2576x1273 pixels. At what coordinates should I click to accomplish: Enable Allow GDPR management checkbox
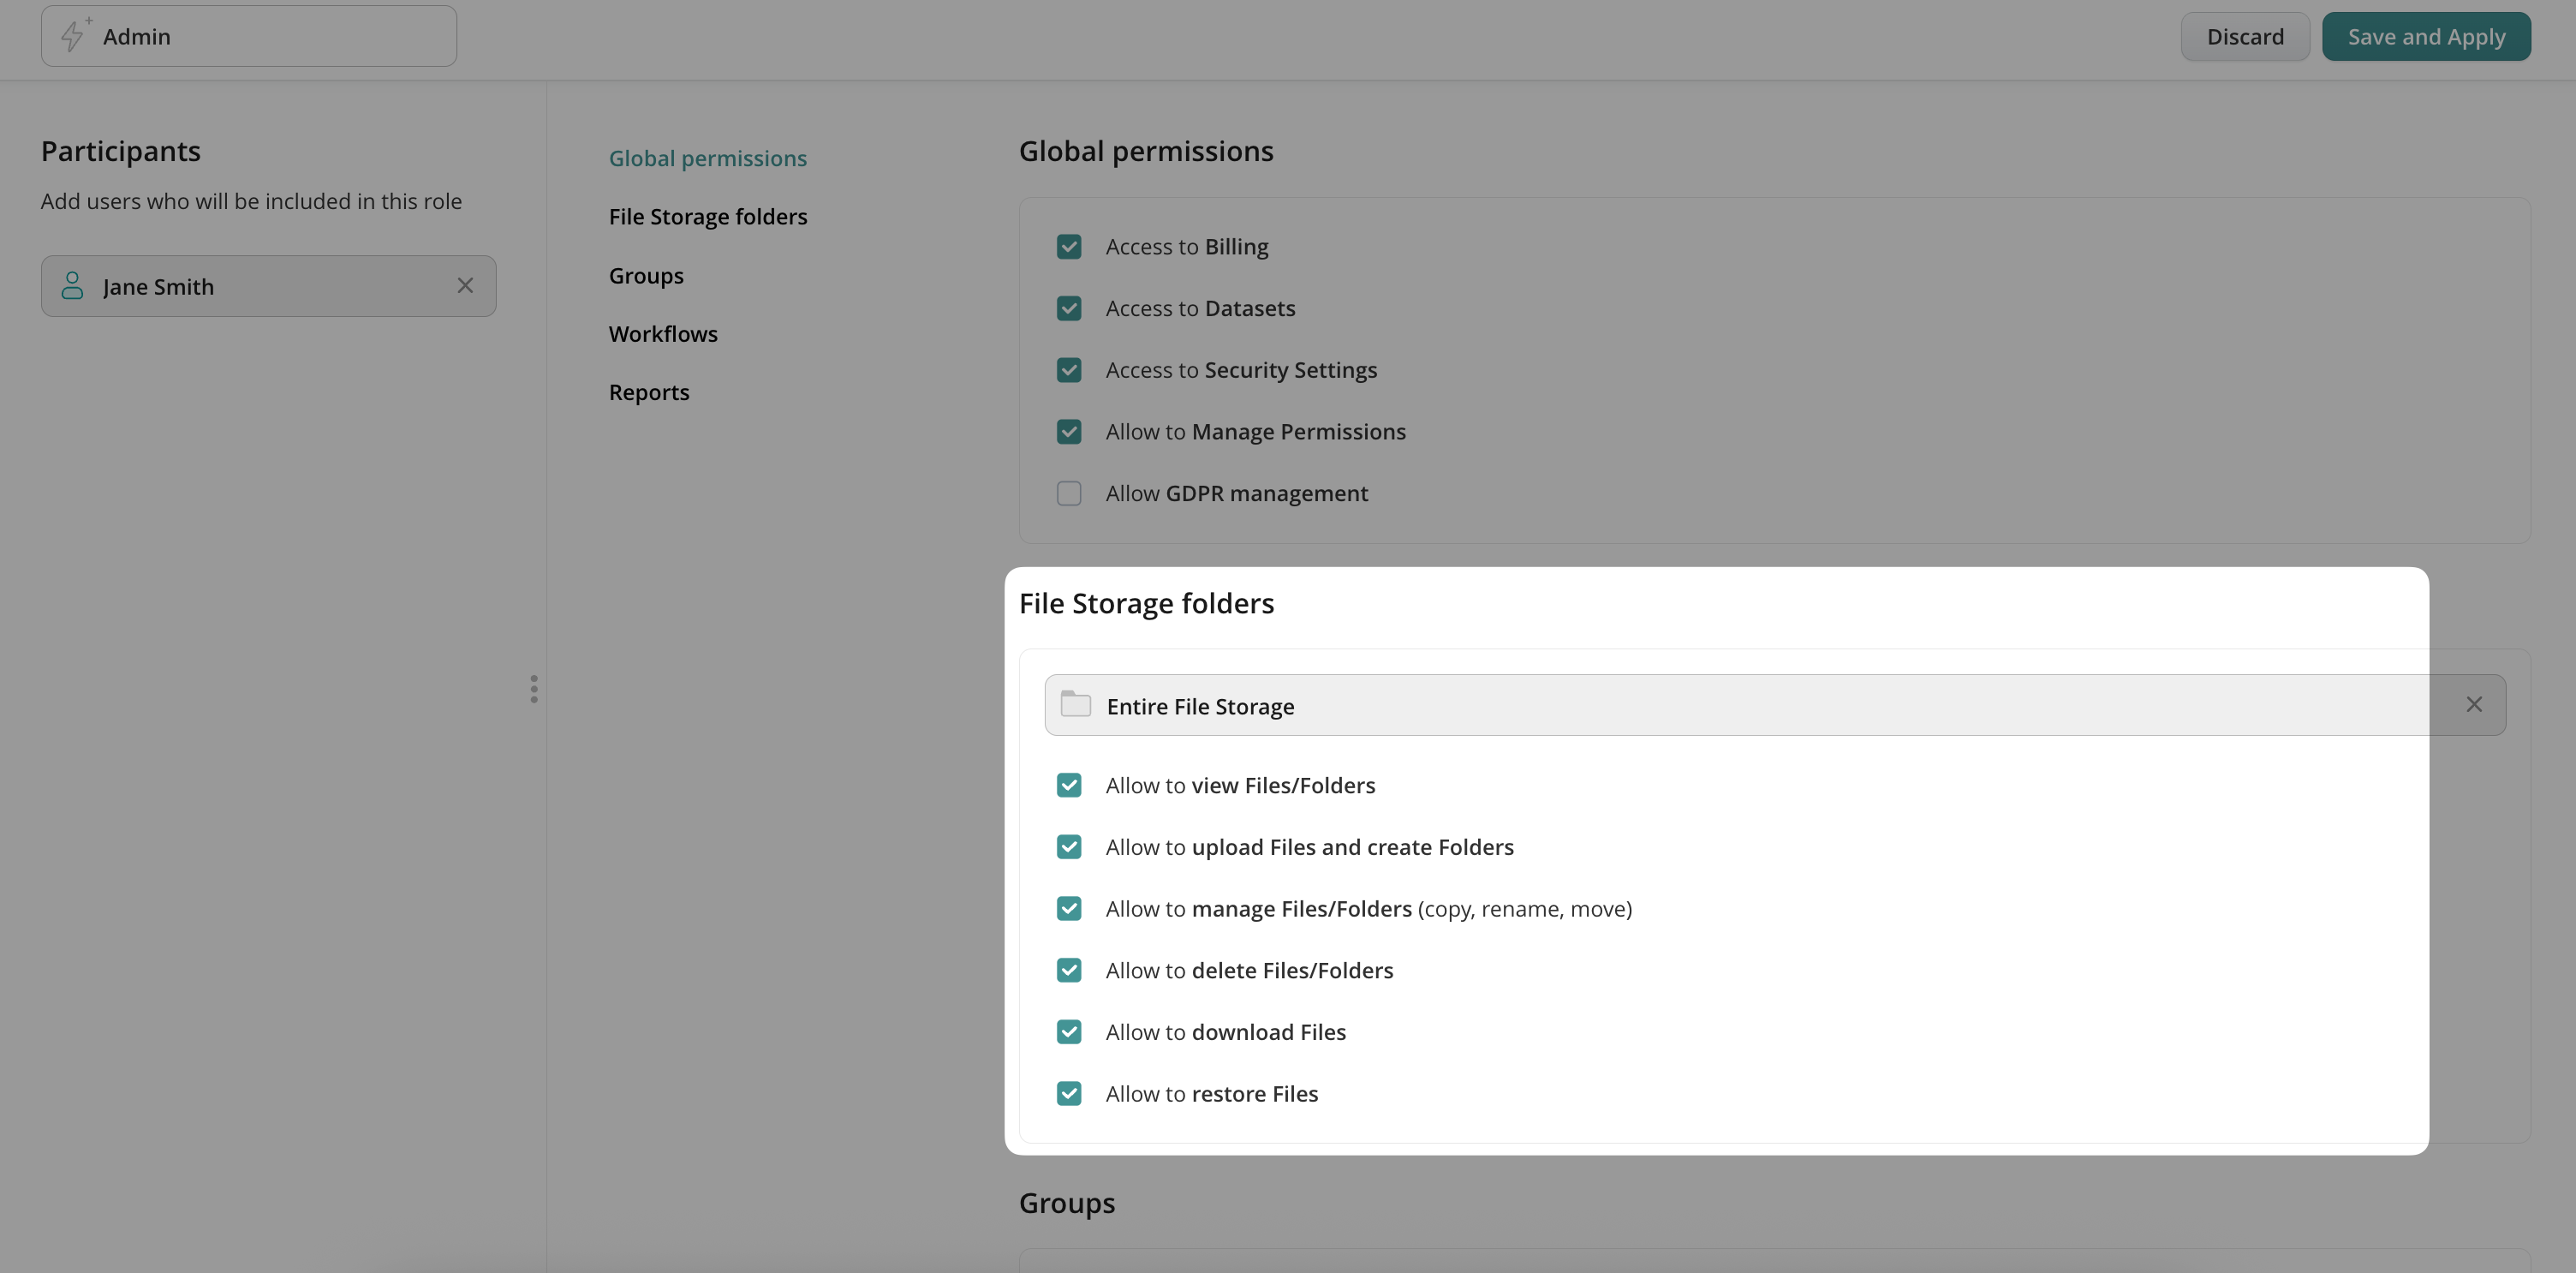(x=1068, y=494)
